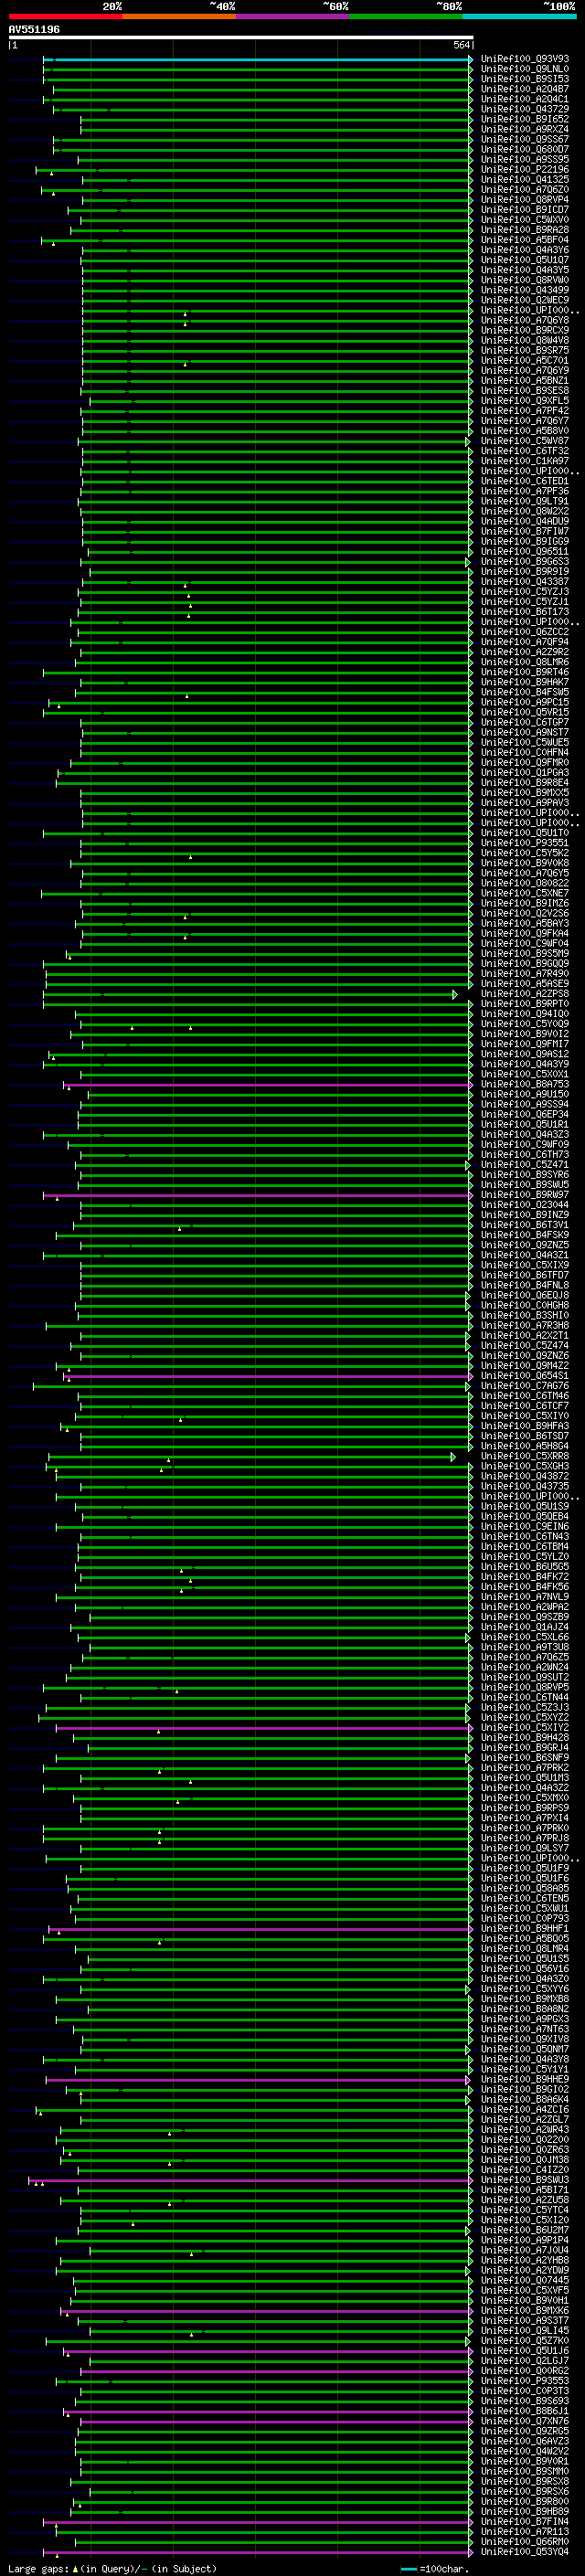Select UniRef100_B9HHE9 label
585x2576 pixels.
pos(525,2079)
